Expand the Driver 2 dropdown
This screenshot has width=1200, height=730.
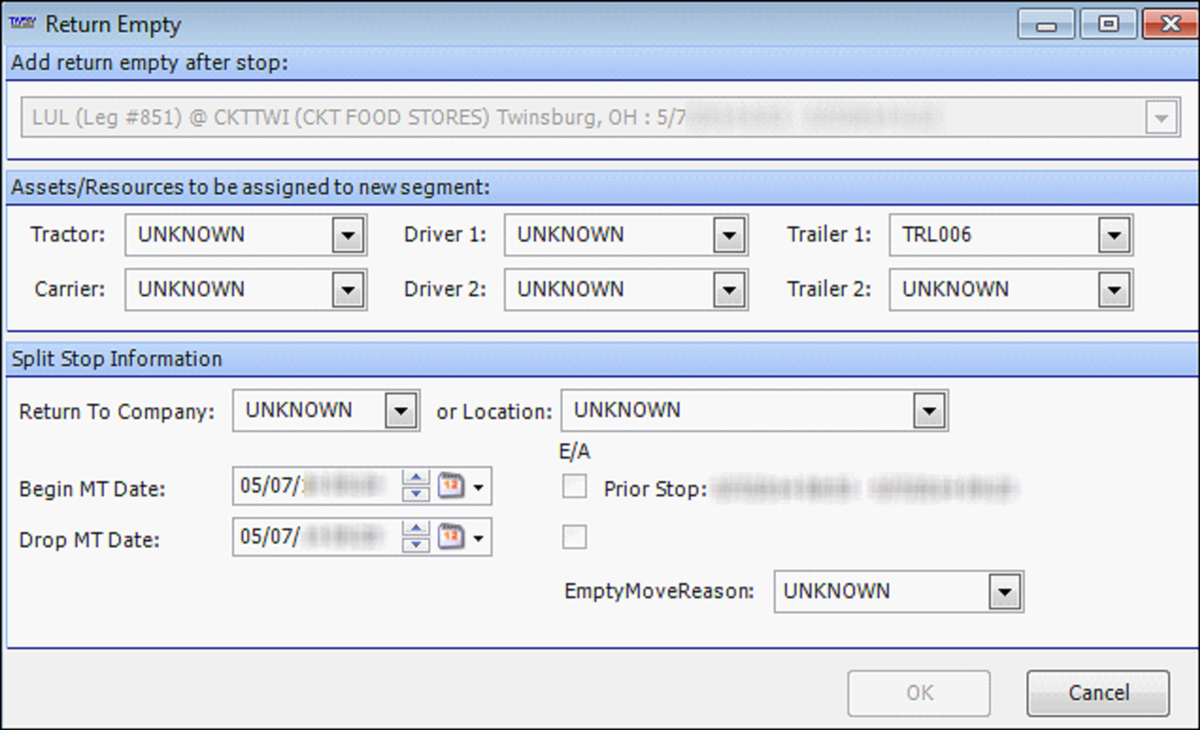(727, 290)
